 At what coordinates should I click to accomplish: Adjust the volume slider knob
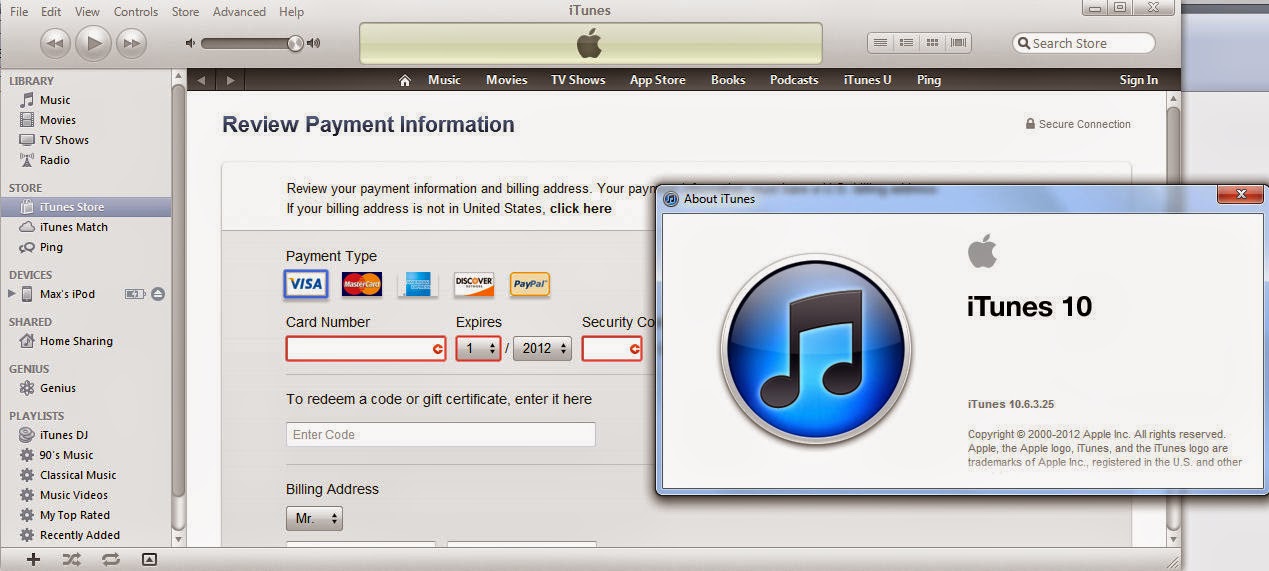coord(295,43)
